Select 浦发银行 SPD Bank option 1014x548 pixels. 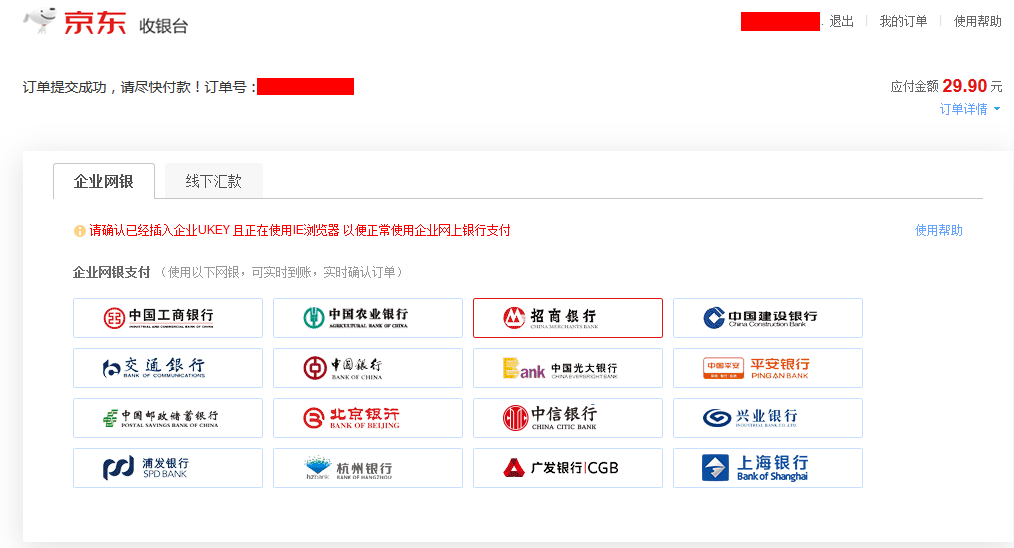168,468
